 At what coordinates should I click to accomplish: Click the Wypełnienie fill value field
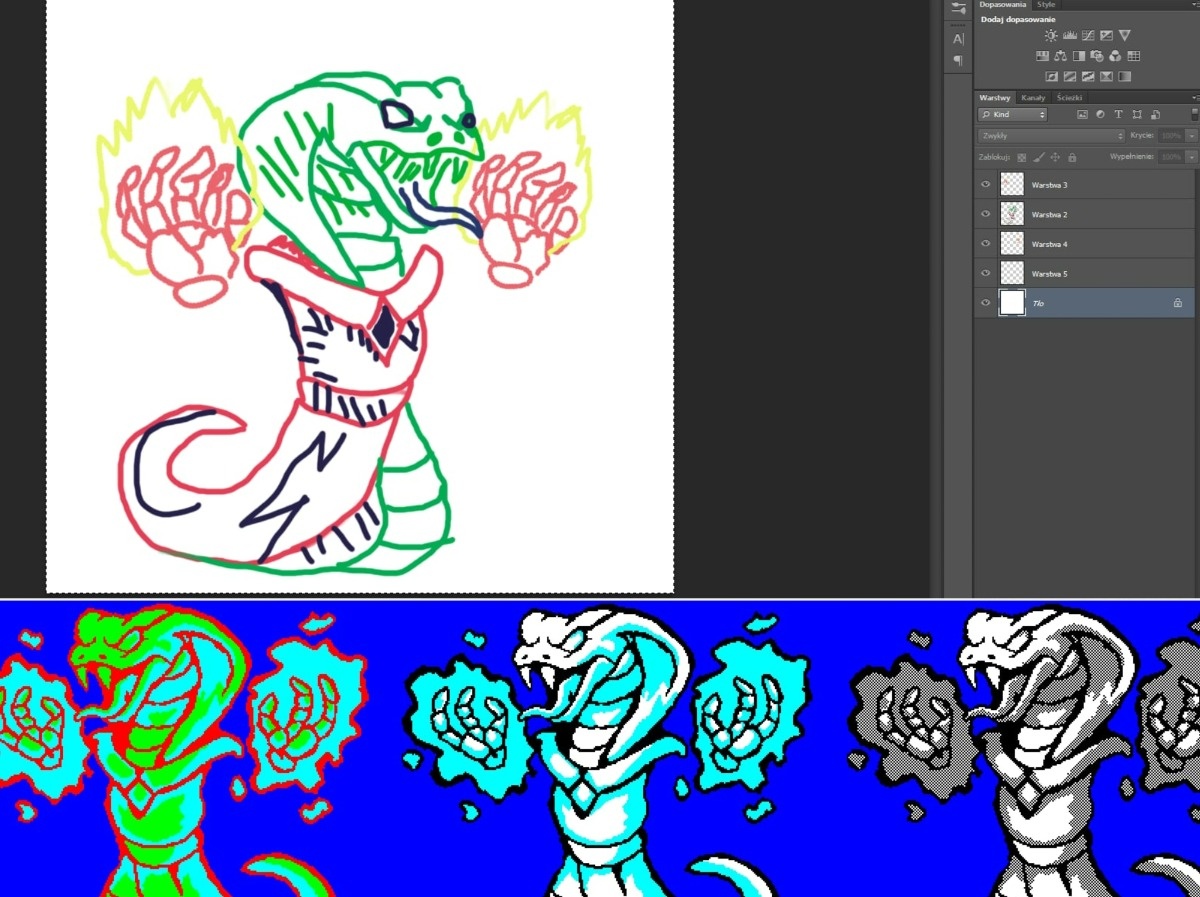pos(1171,157)
